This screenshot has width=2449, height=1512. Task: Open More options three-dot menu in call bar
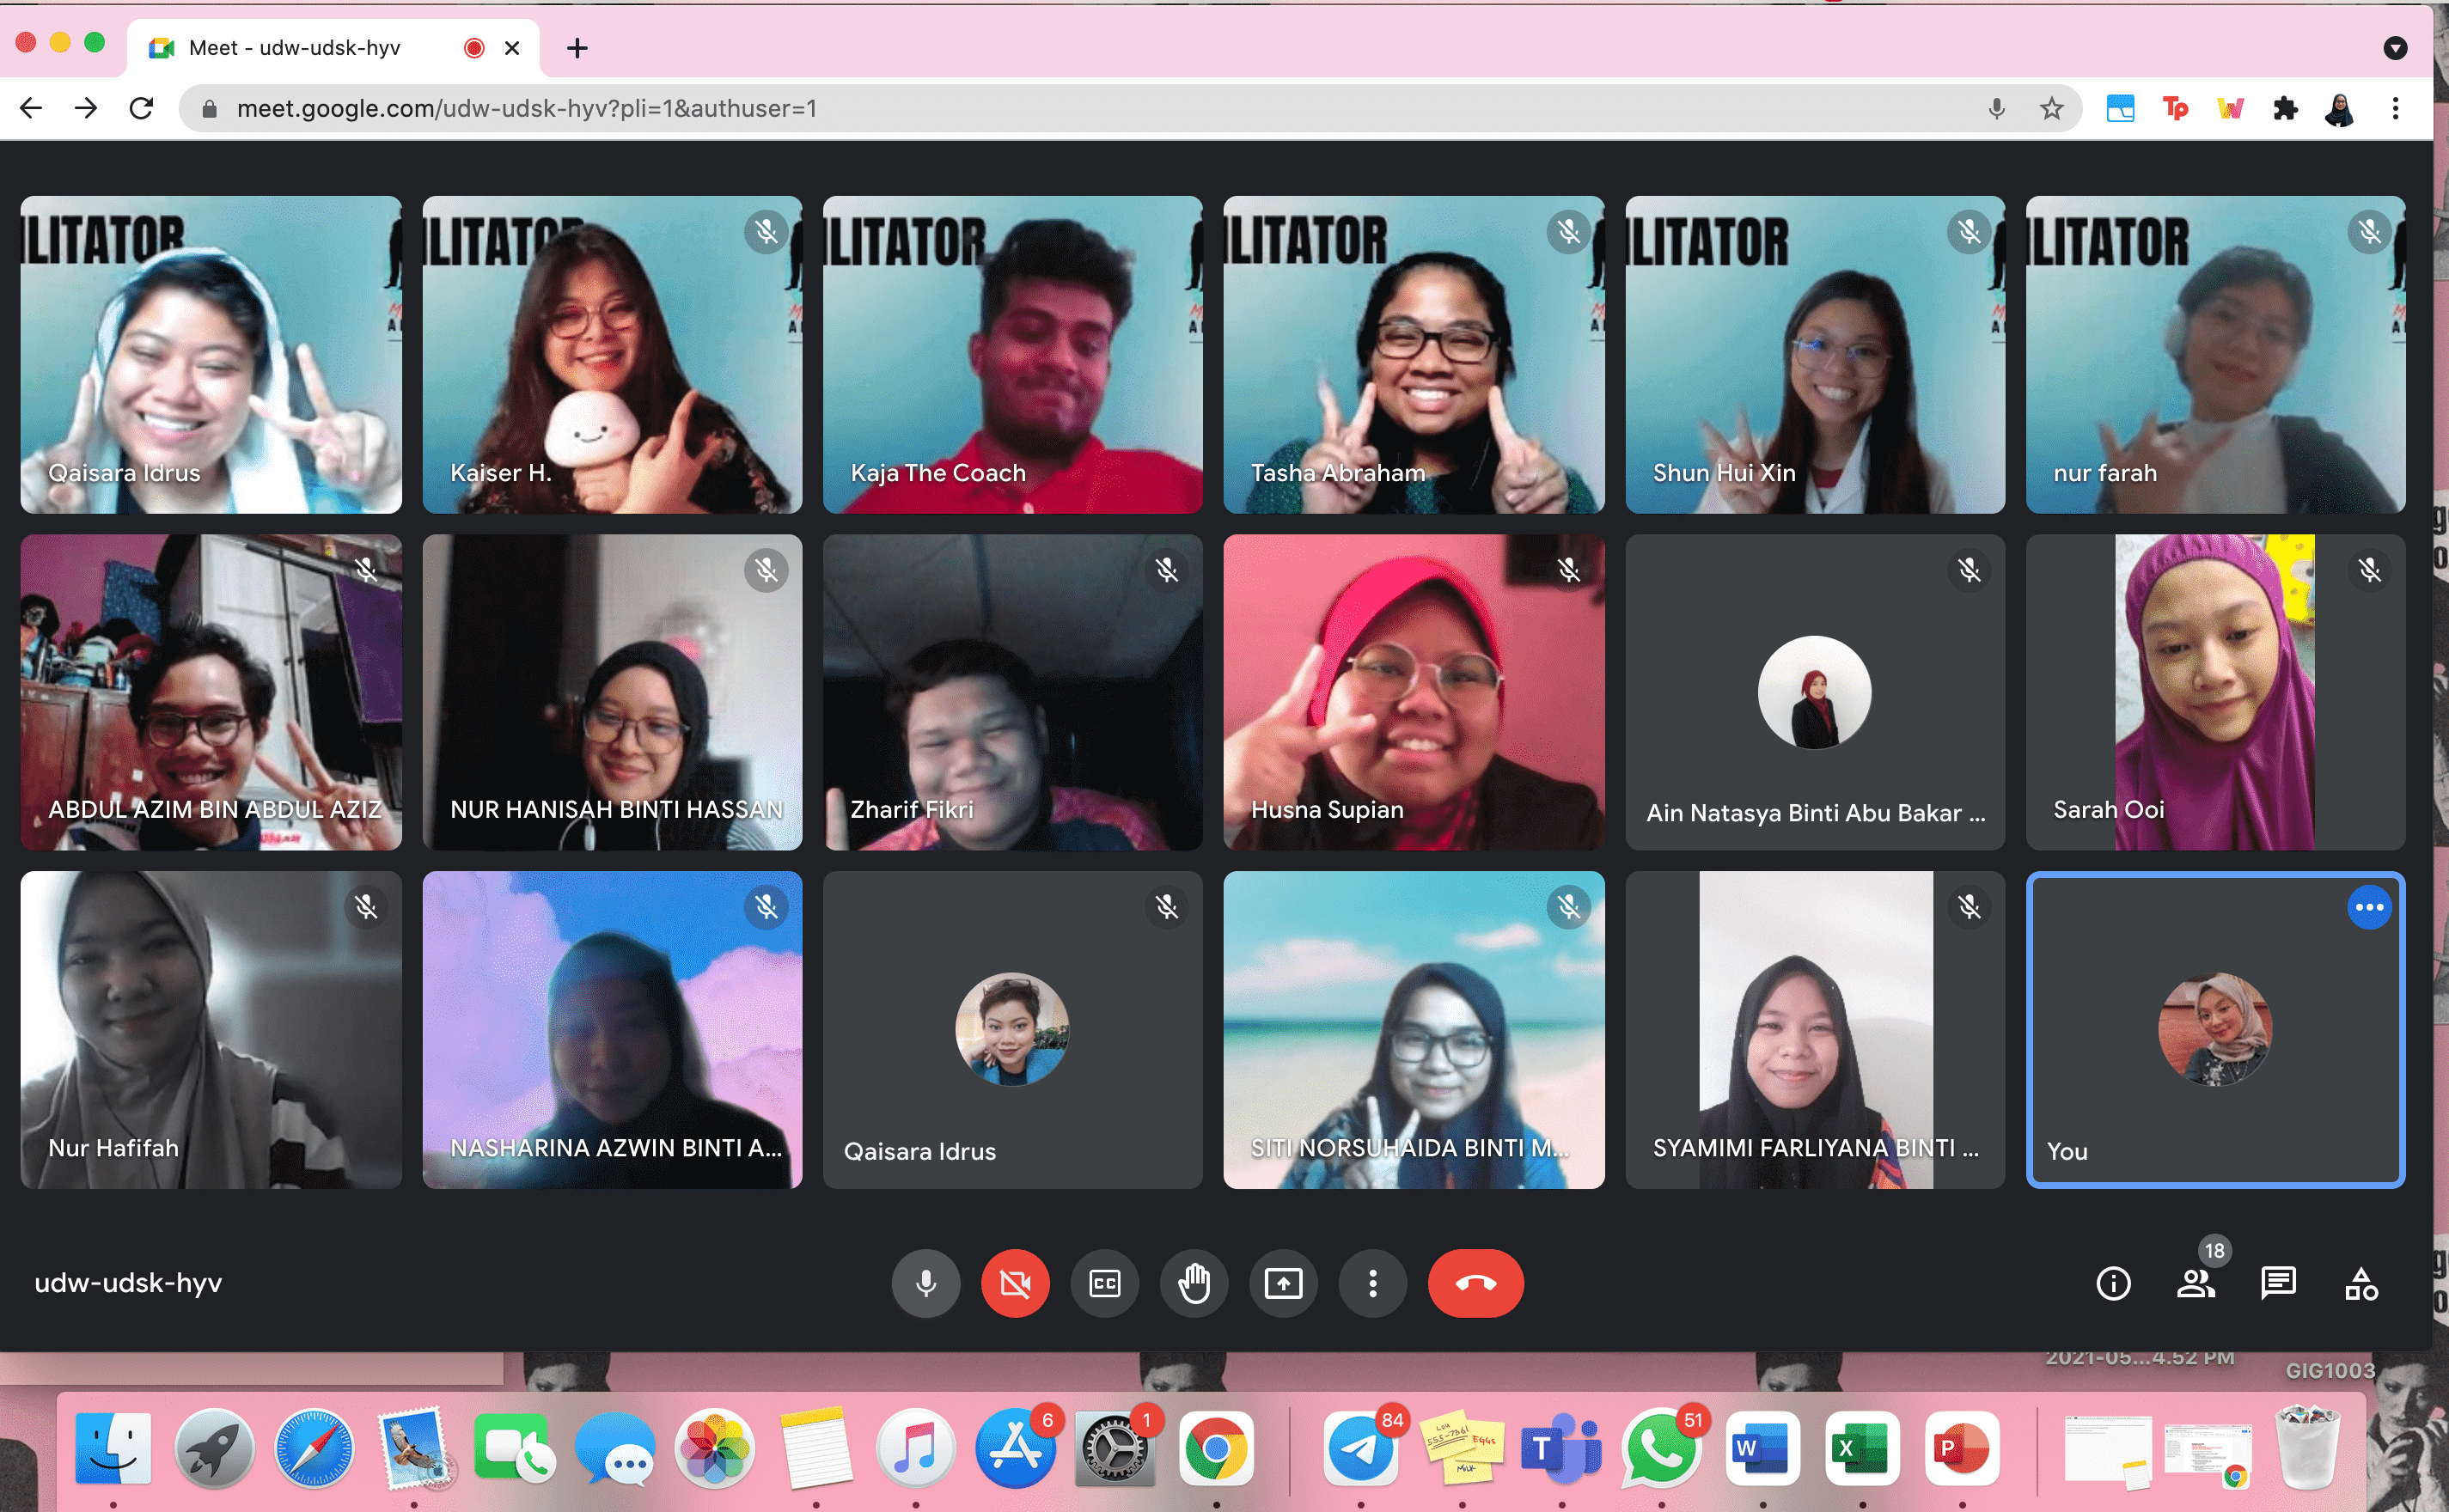[x=1372, y=1283]
